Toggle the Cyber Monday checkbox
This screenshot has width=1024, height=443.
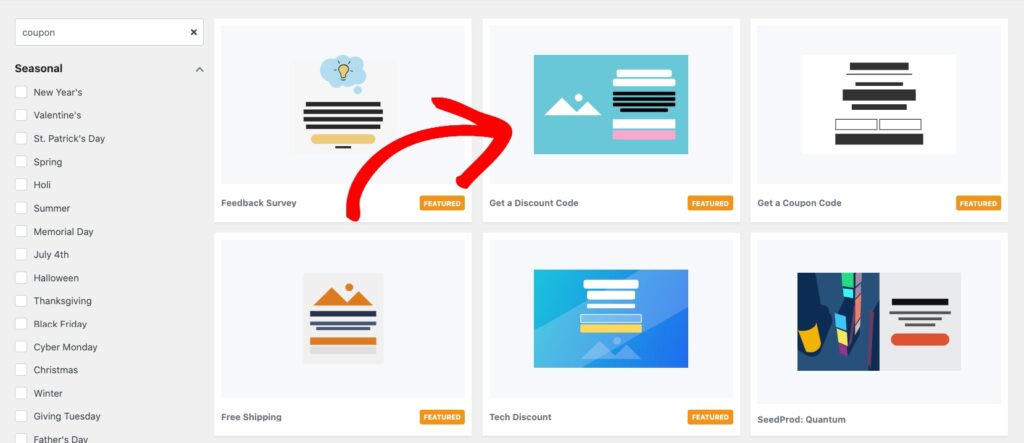21,347
